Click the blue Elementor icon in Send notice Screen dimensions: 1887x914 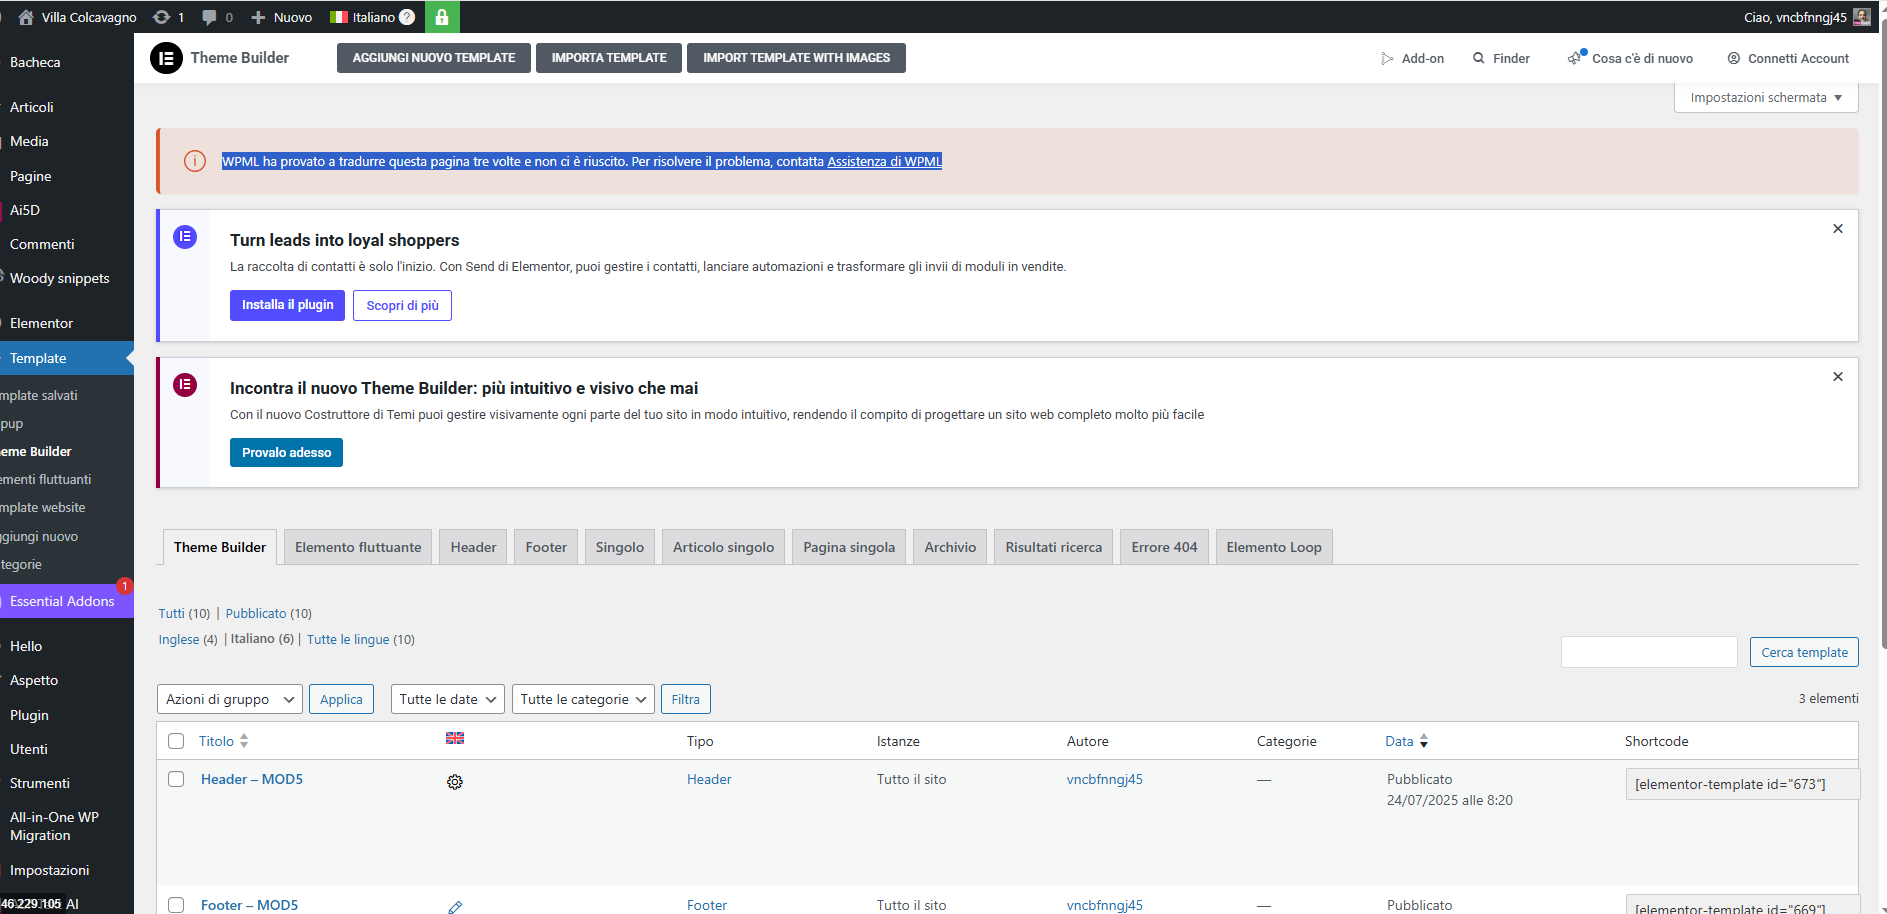pyautogui.click(x=185, y=237)
